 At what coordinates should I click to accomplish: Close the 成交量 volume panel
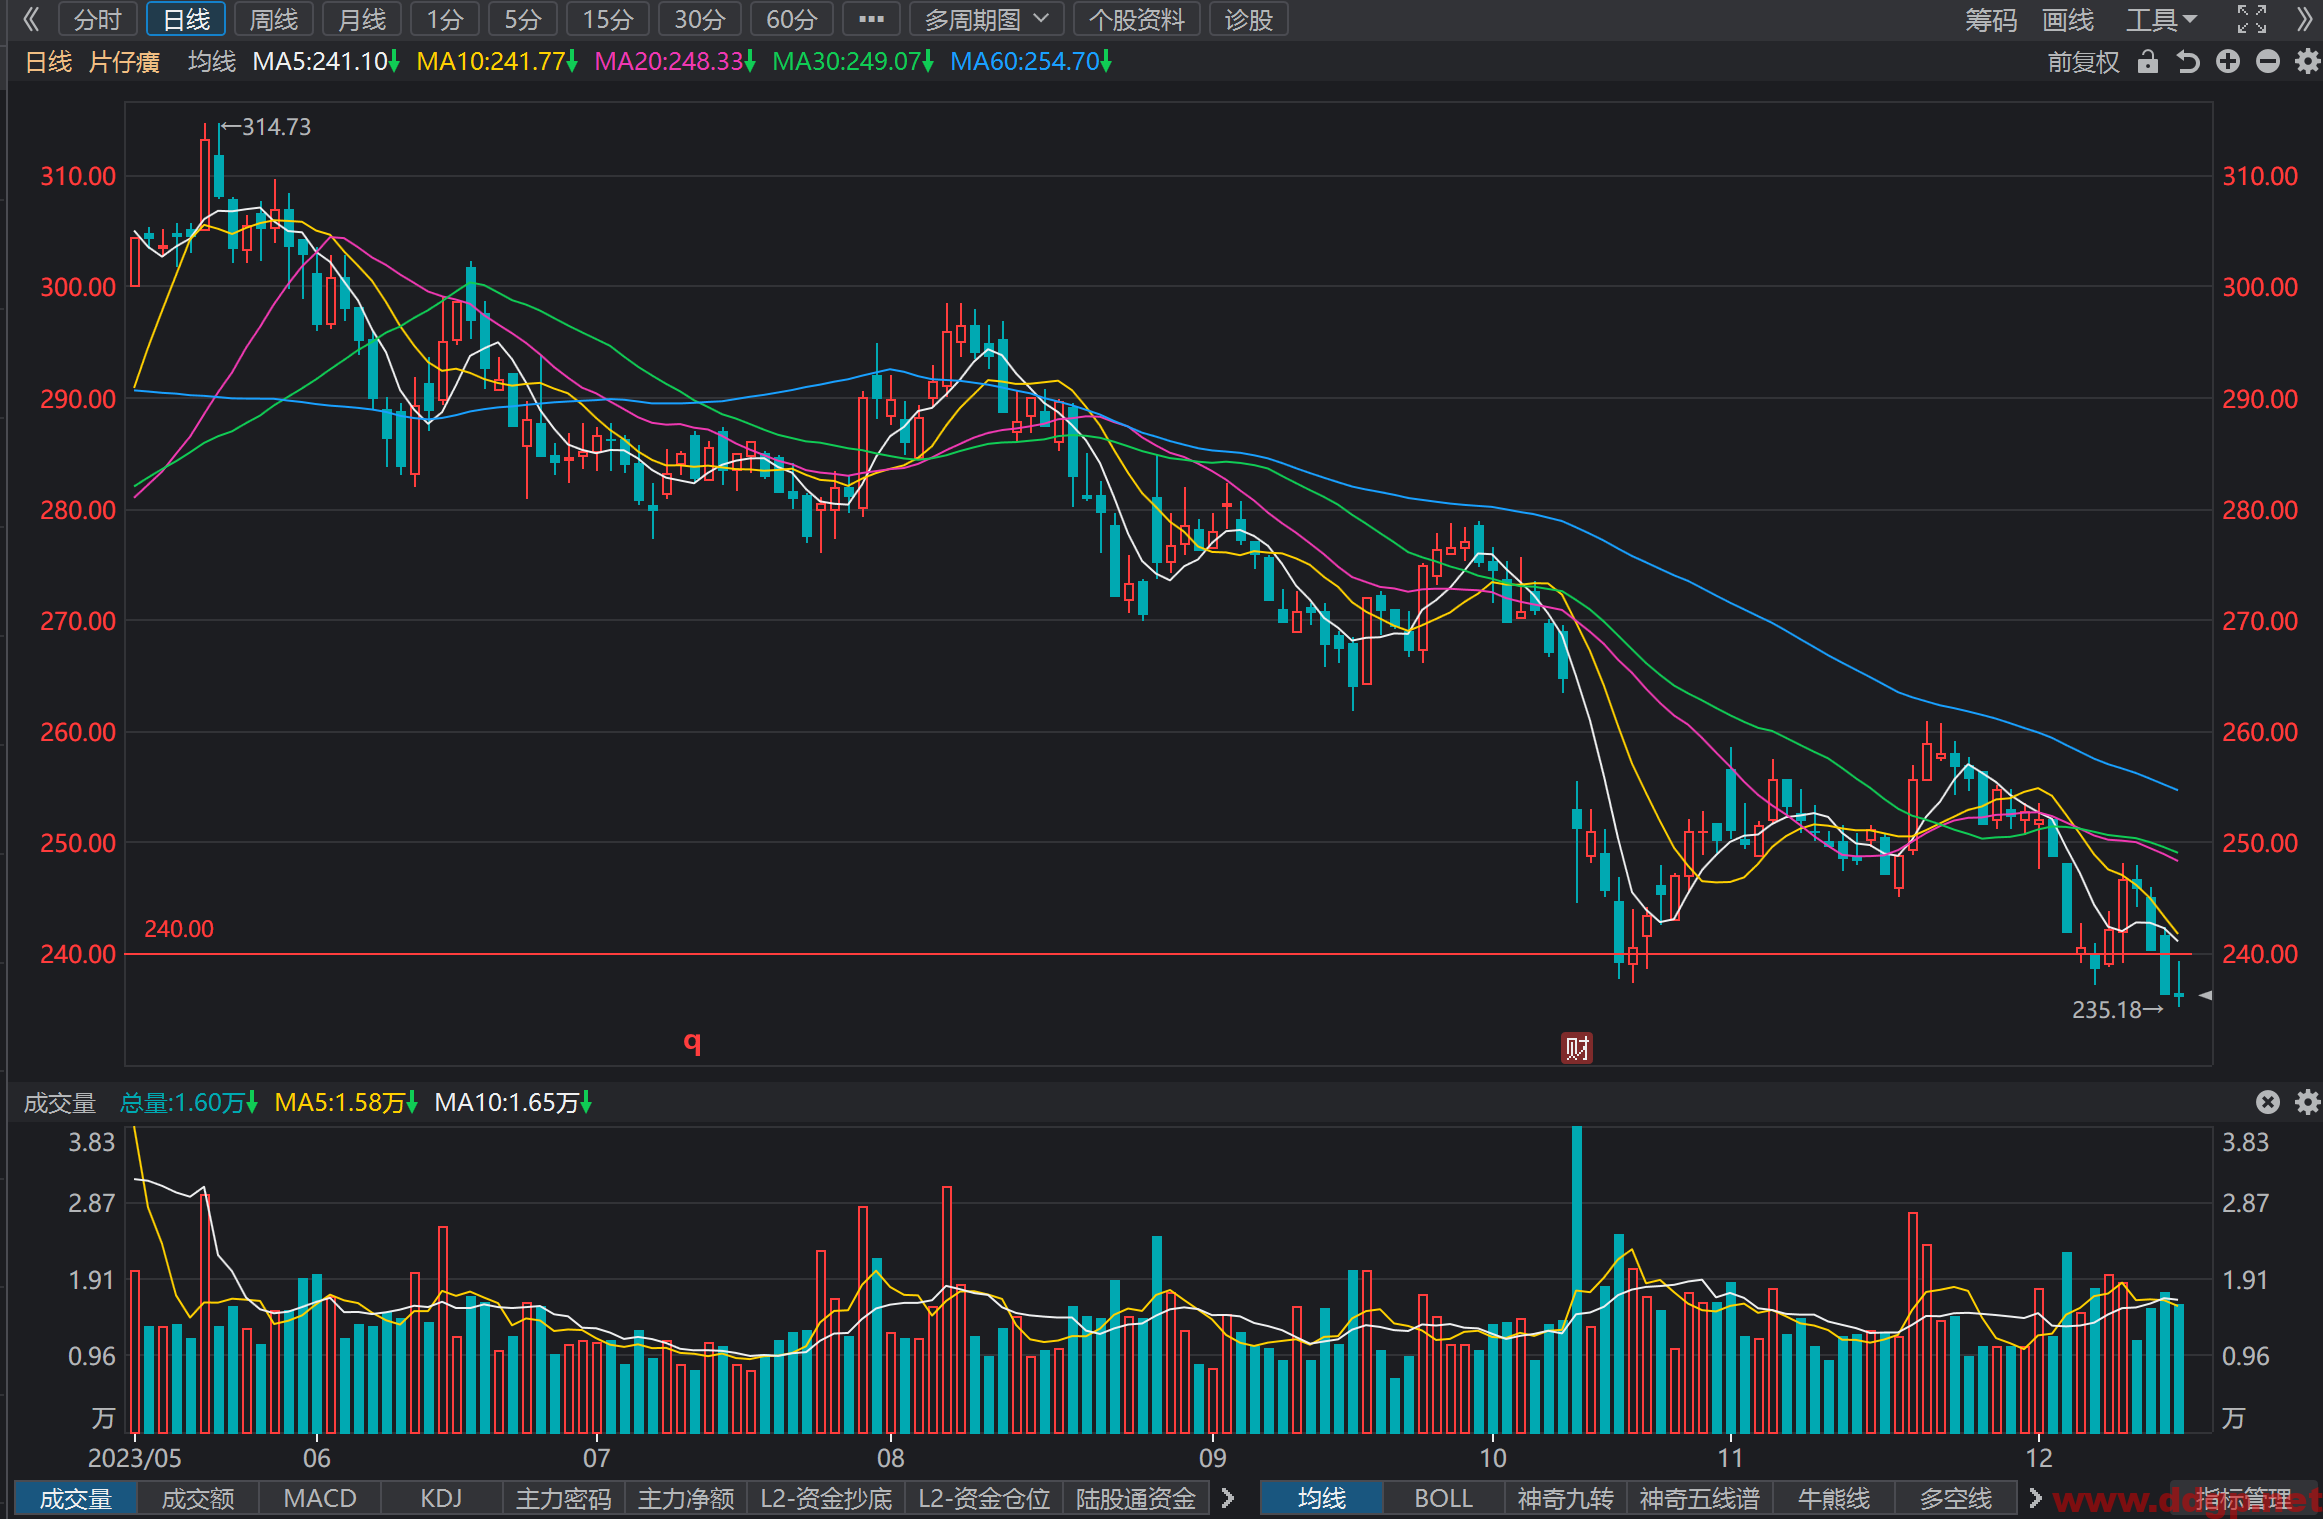click(x=2268, y=1102)
